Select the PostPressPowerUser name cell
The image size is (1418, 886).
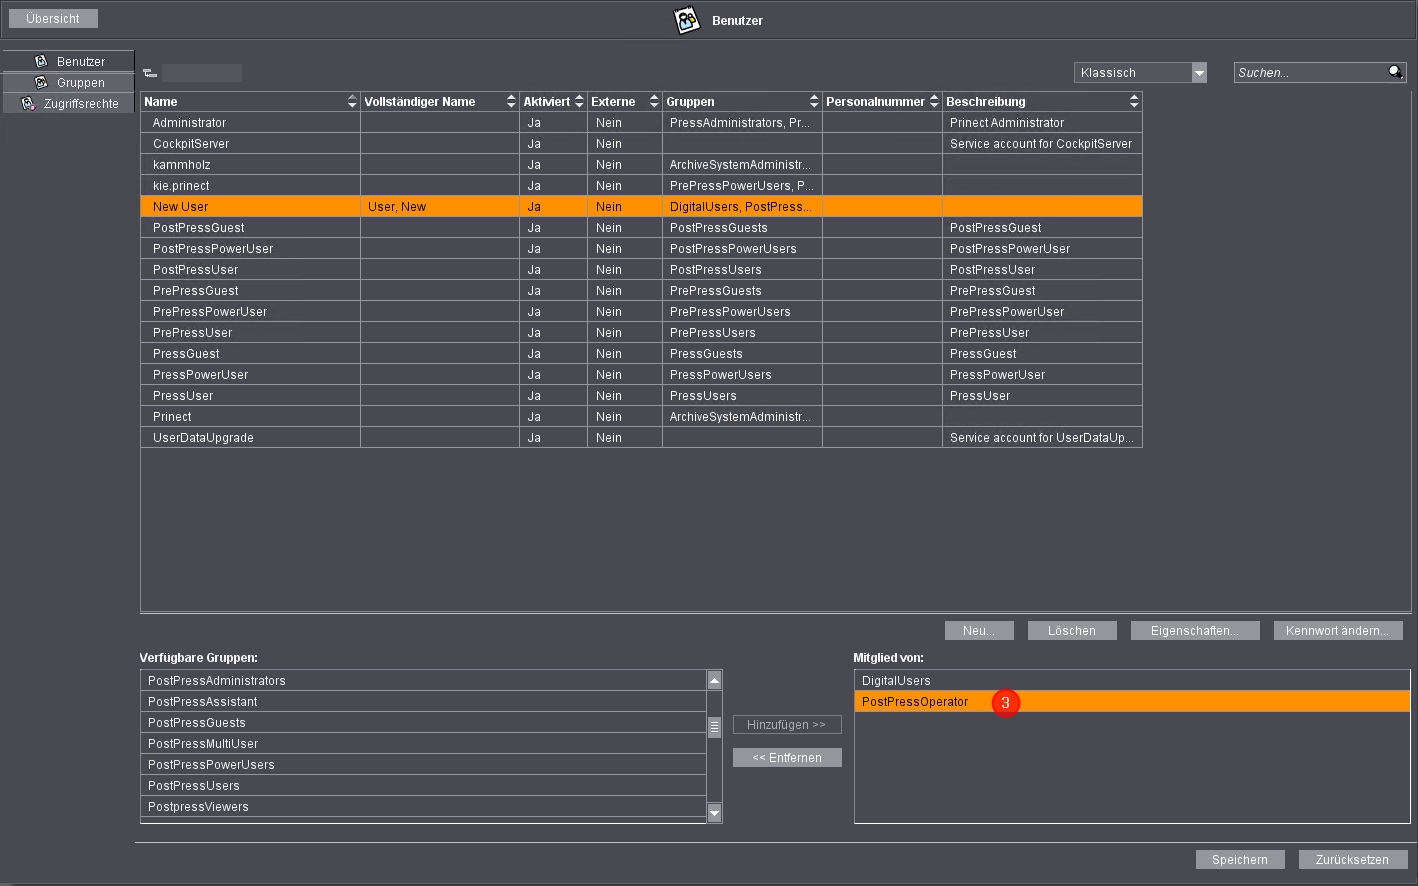point(250,248)
